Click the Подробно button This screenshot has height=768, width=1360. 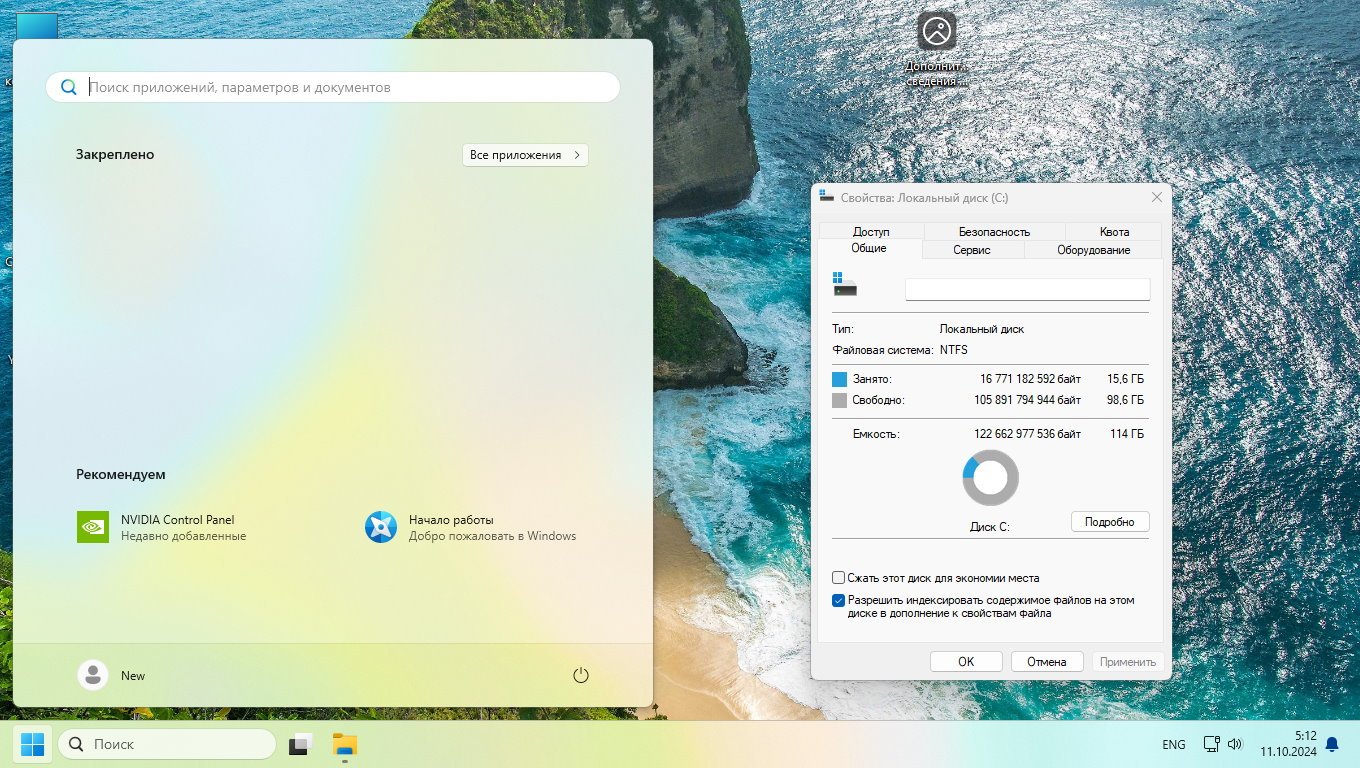(x=1110, y=522)
